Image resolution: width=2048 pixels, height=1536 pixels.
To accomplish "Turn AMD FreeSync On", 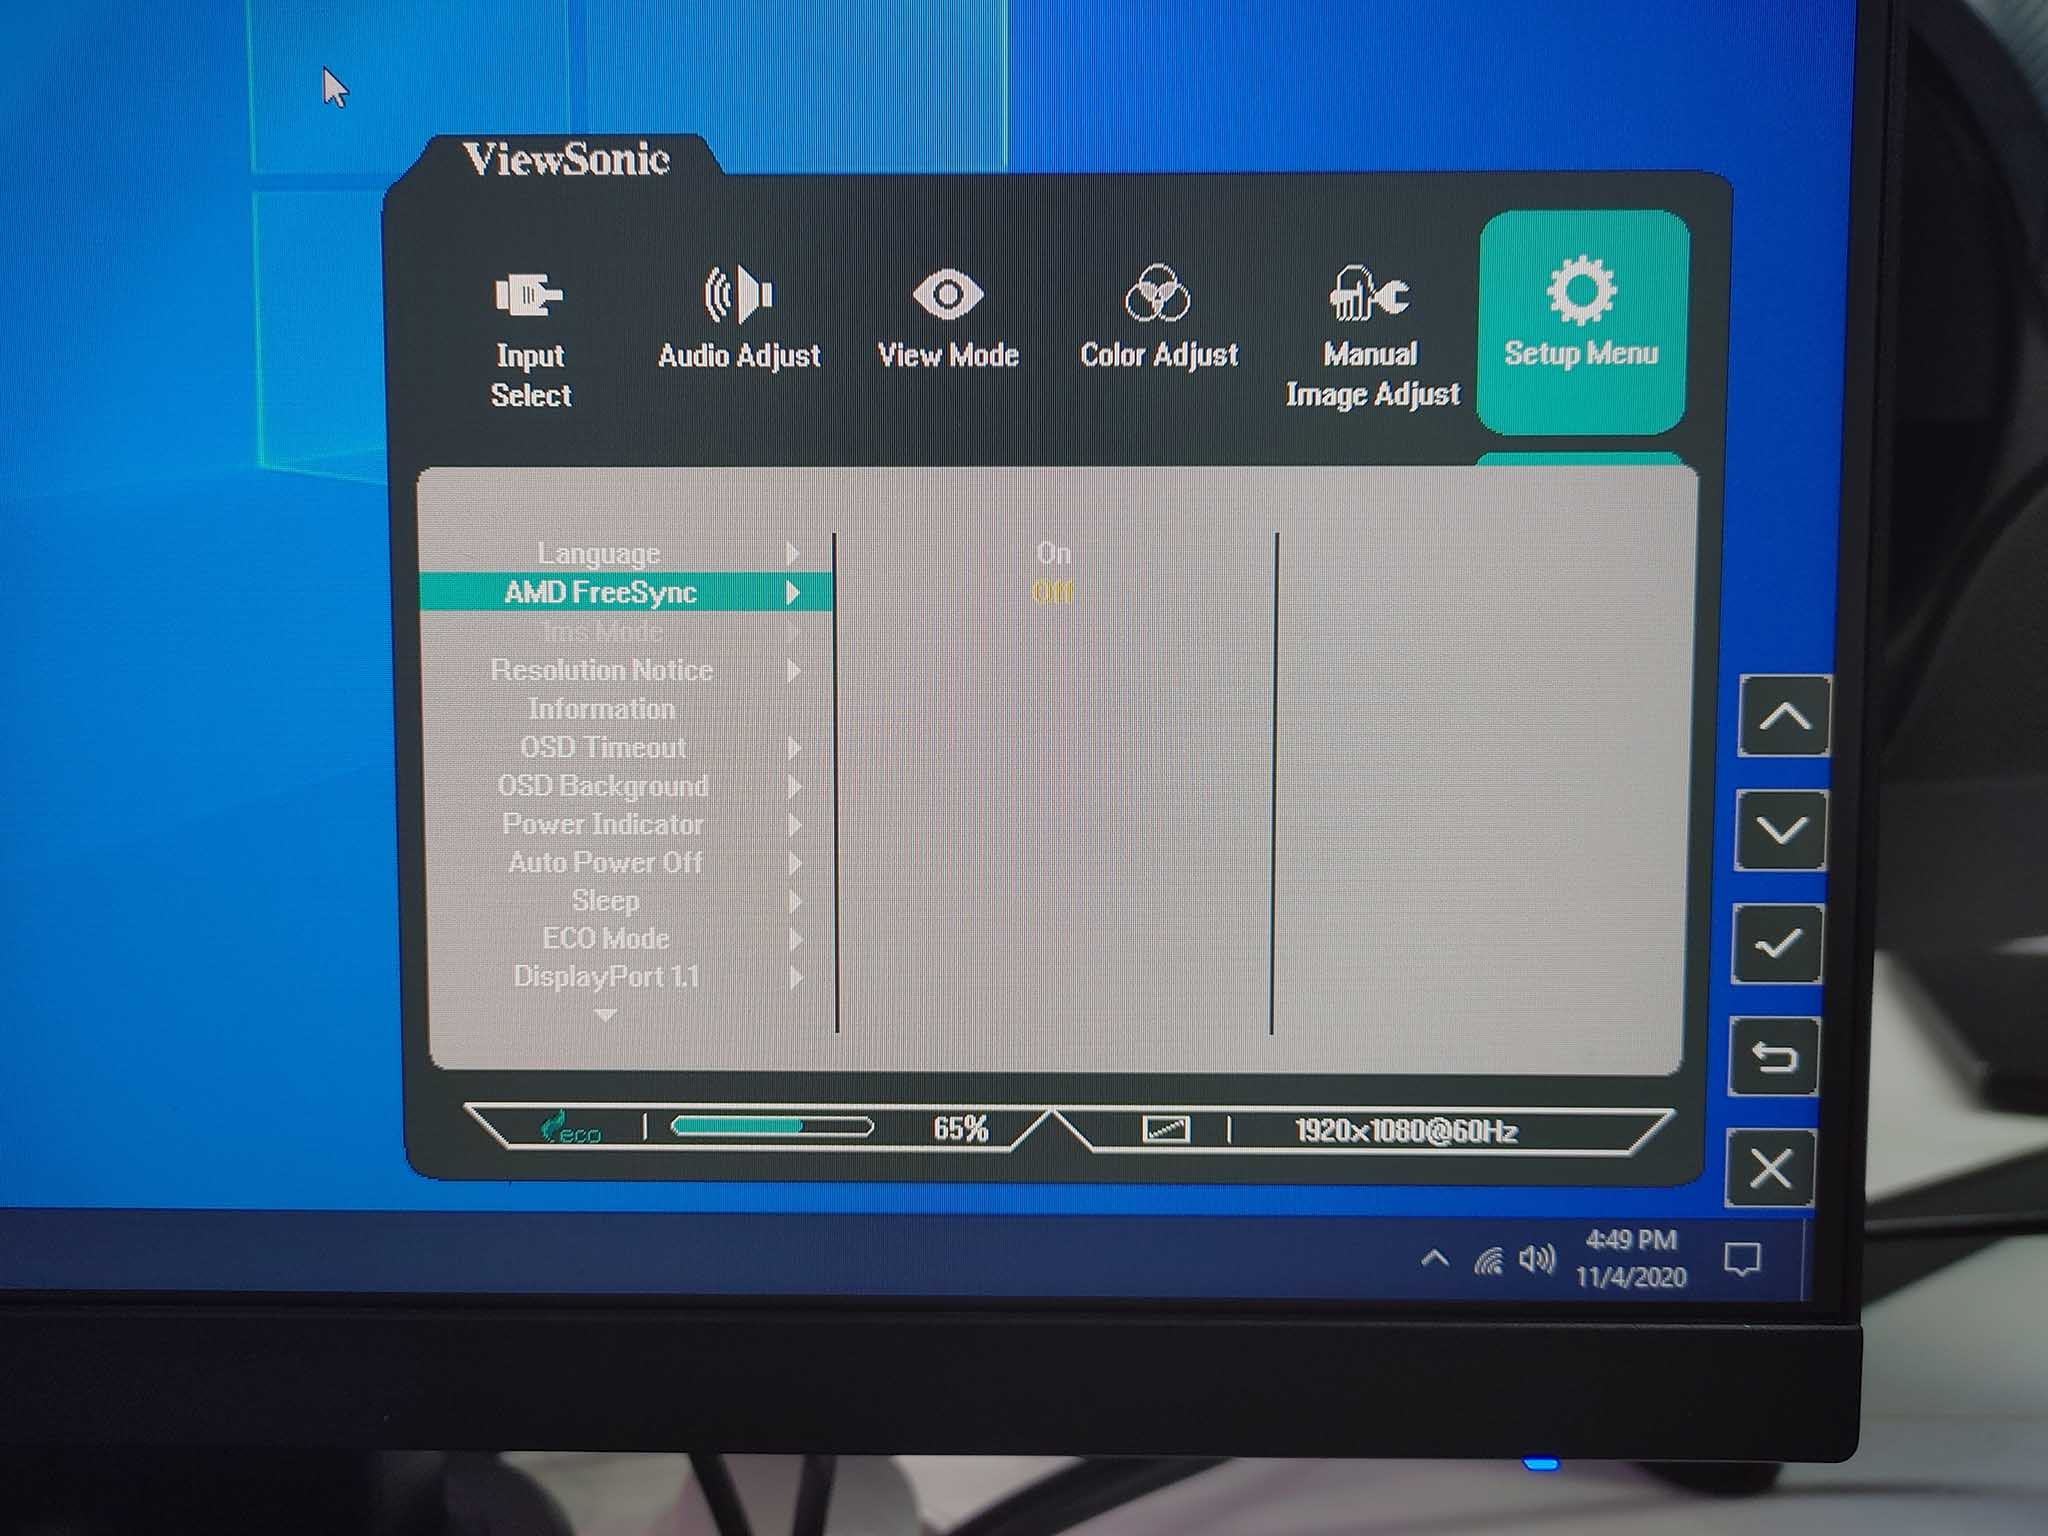I will [1053, 551].
